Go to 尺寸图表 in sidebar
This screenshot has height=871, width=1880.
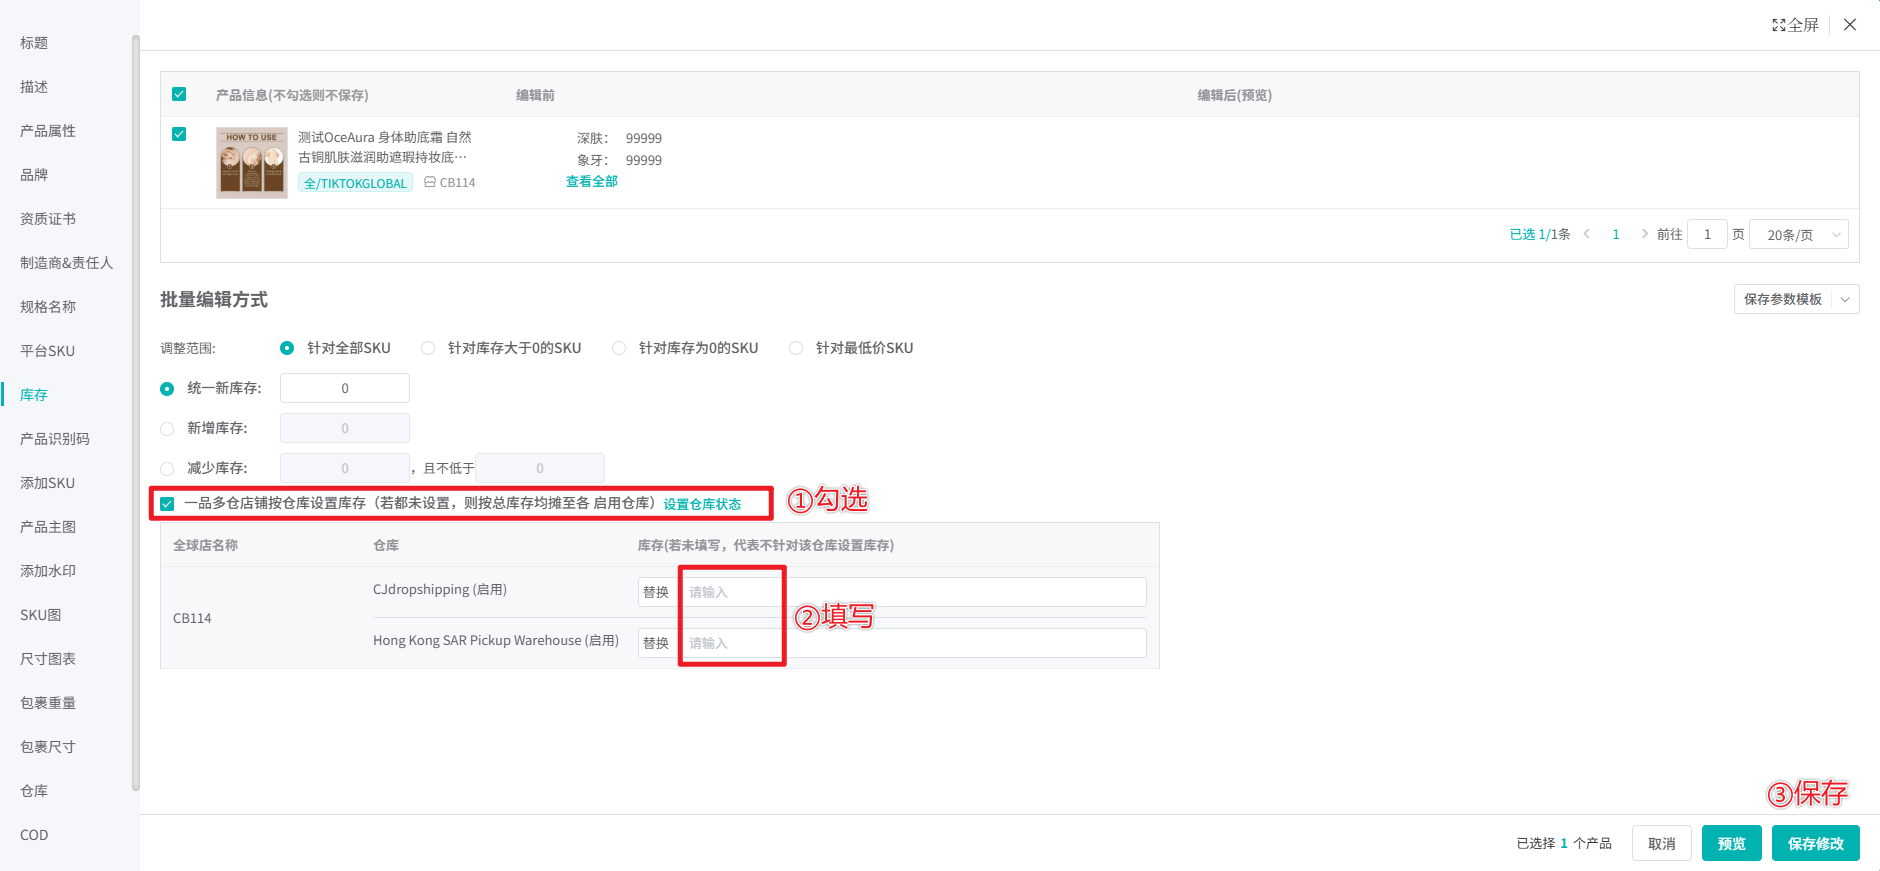point(48,659)
